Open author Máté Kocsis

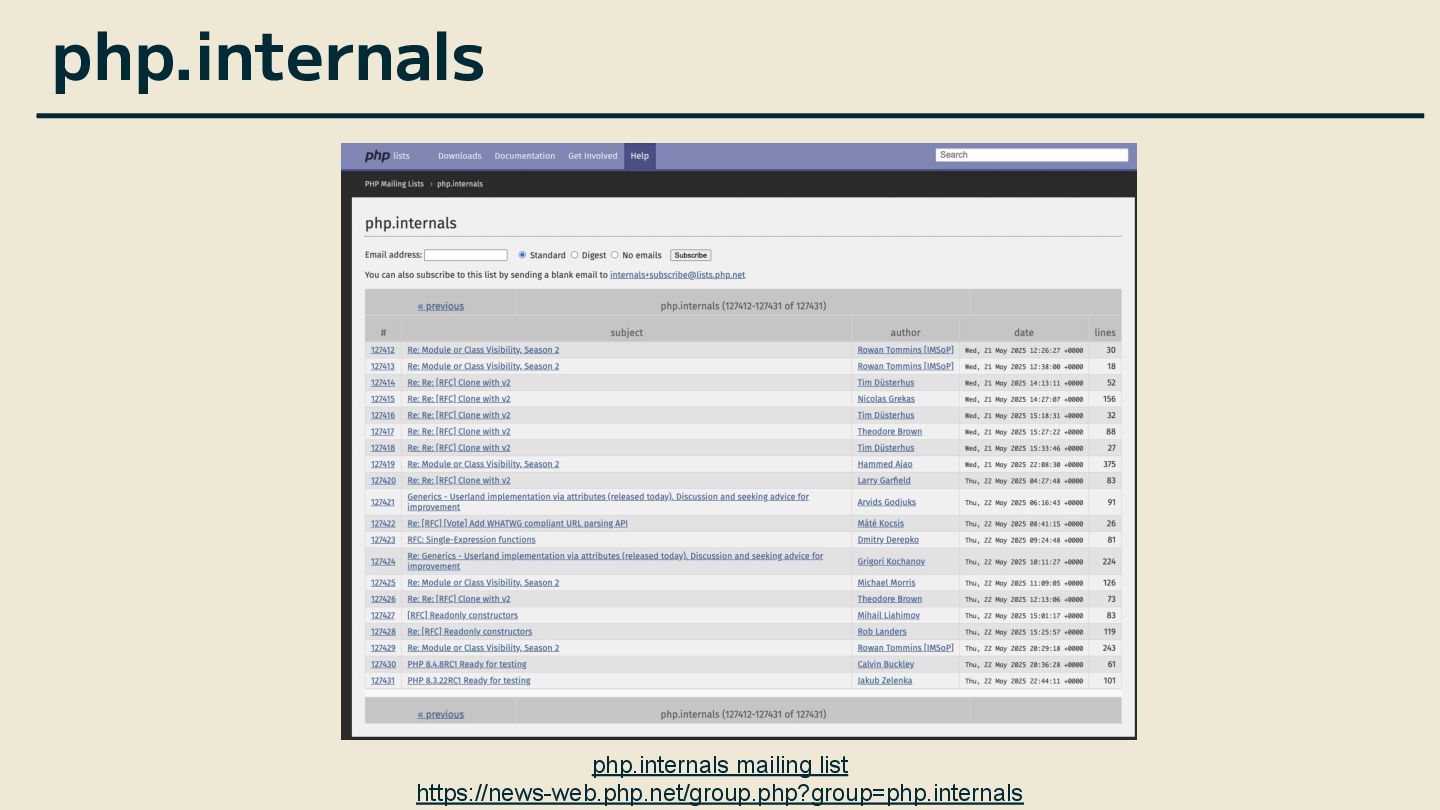coord(880,523)
